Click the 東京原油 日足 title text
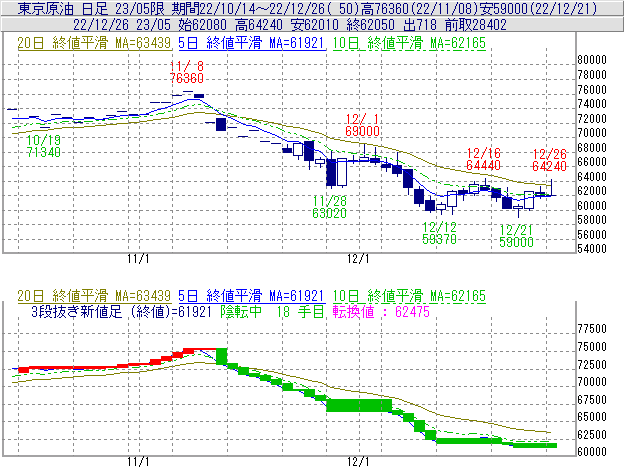 coord(62,8)
